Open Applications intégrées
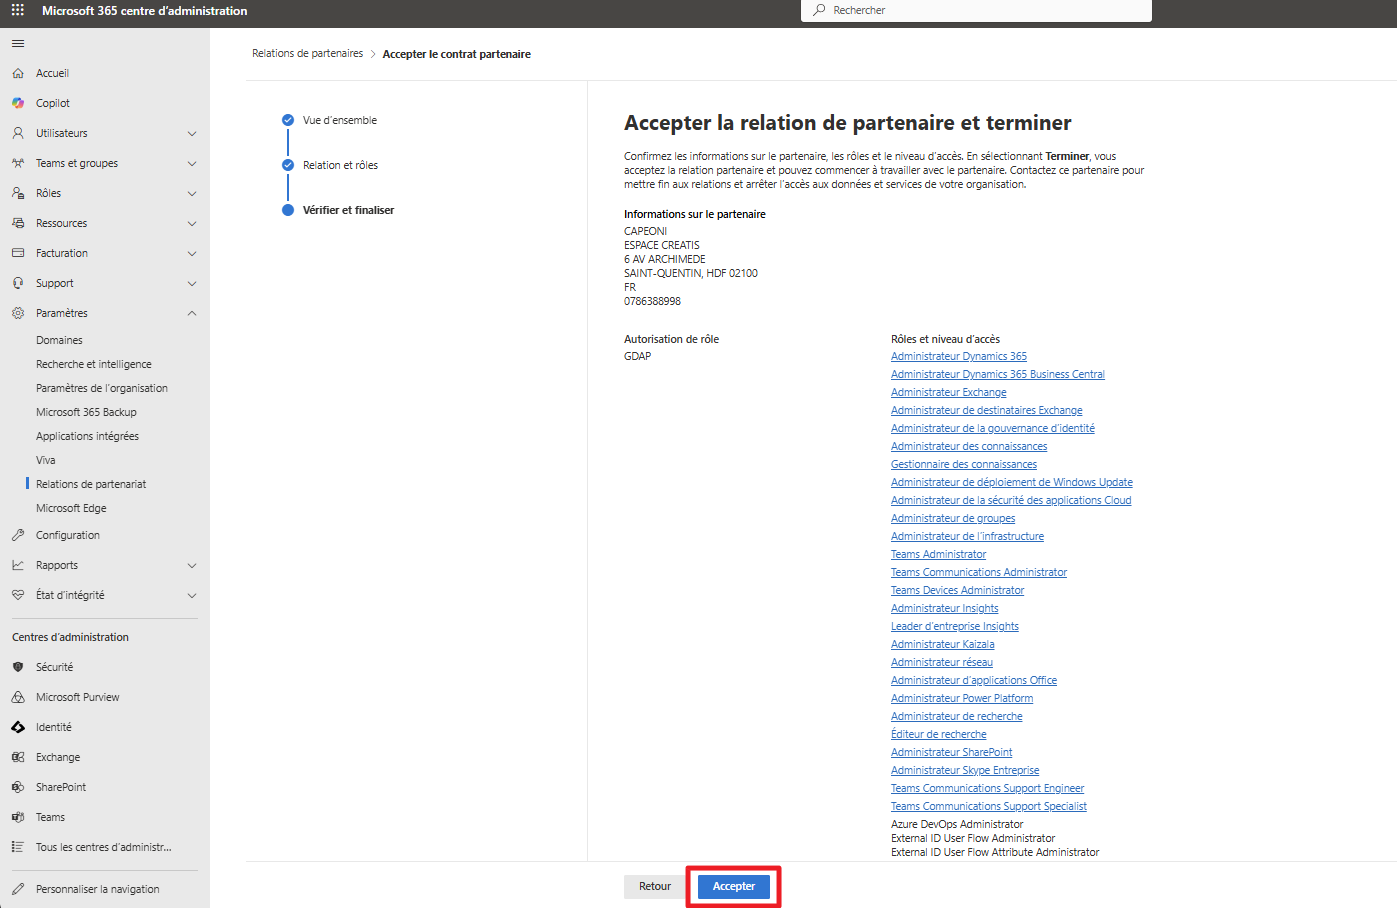Image resolution: width=1397 pixels, height=908 pixels. pos(87,436)
